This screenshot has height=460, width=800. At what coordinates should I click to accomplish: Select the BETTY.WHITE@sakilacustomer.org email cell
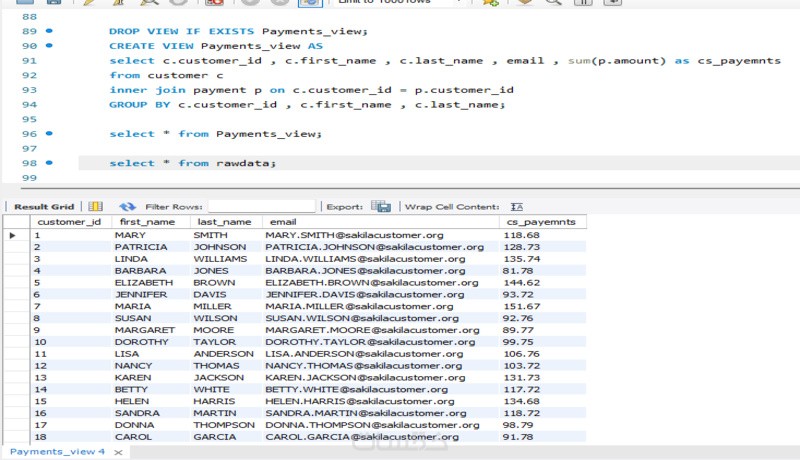tap(381, 390)
